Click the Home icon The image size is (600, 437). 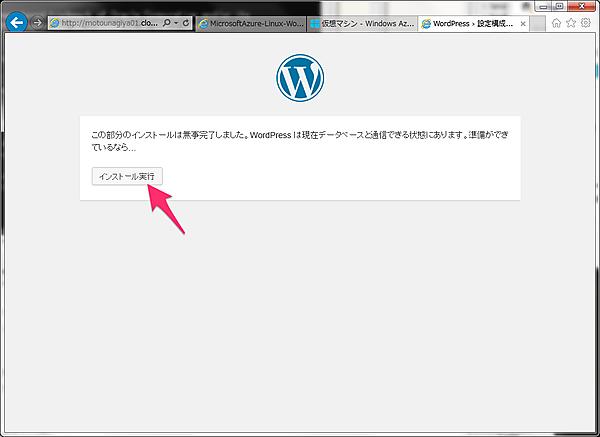[556, 23]
